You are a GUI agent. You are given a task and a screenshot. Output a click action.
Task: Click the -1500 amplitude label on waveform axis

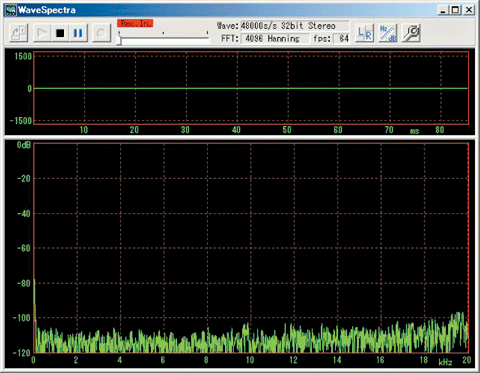pos(21,120)
